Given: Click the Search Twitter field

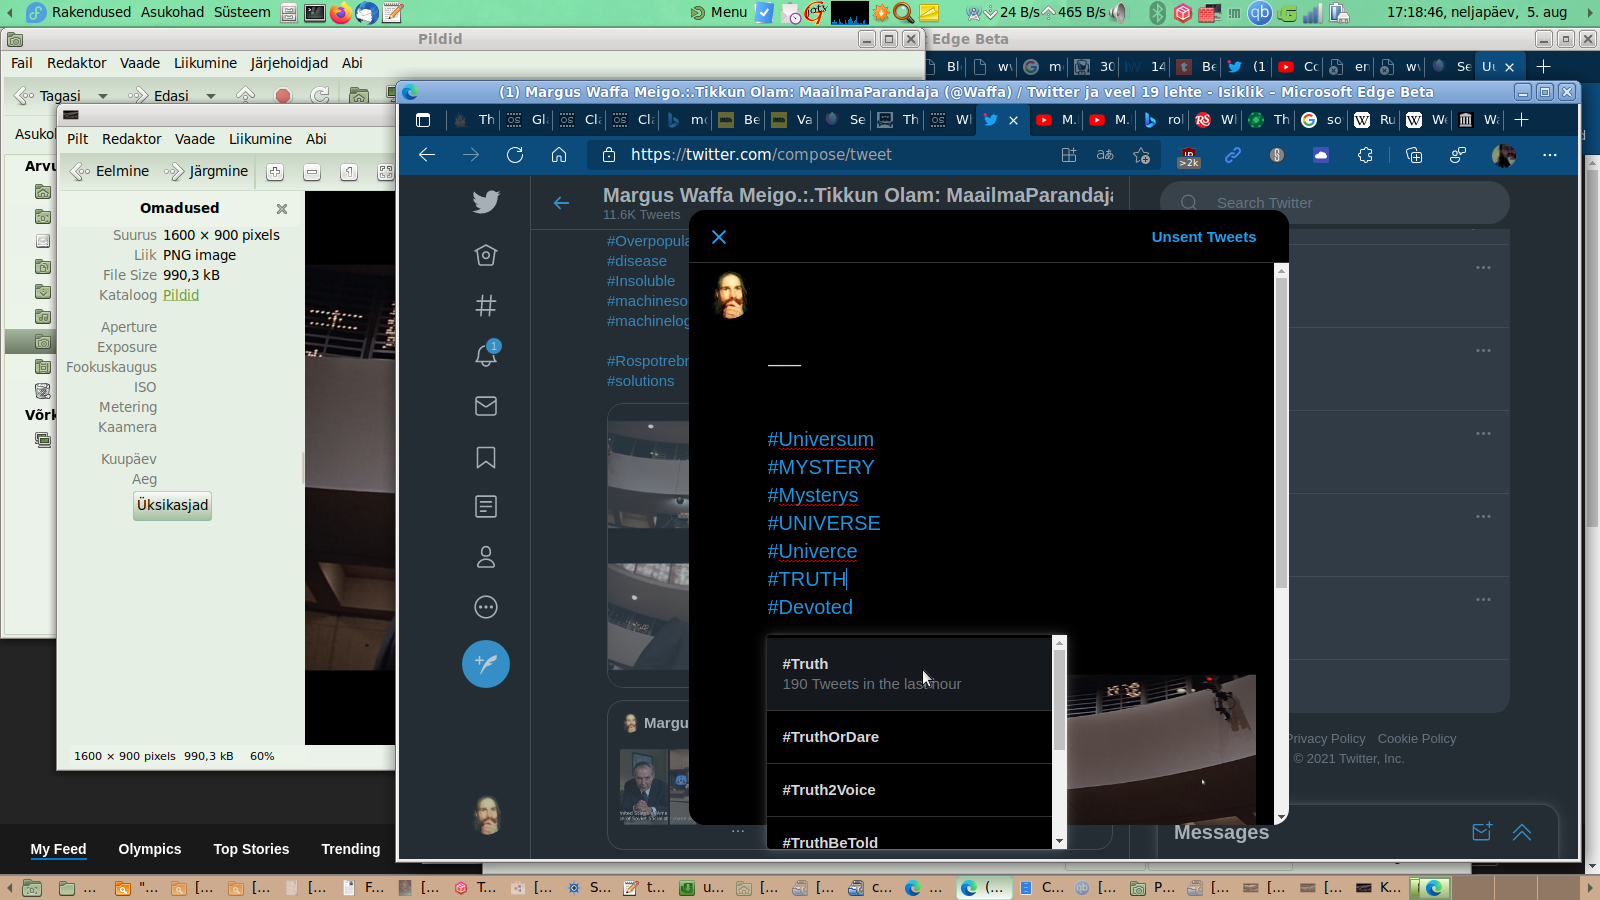Looking at the screenshot, I should (x=1335, y=203).
